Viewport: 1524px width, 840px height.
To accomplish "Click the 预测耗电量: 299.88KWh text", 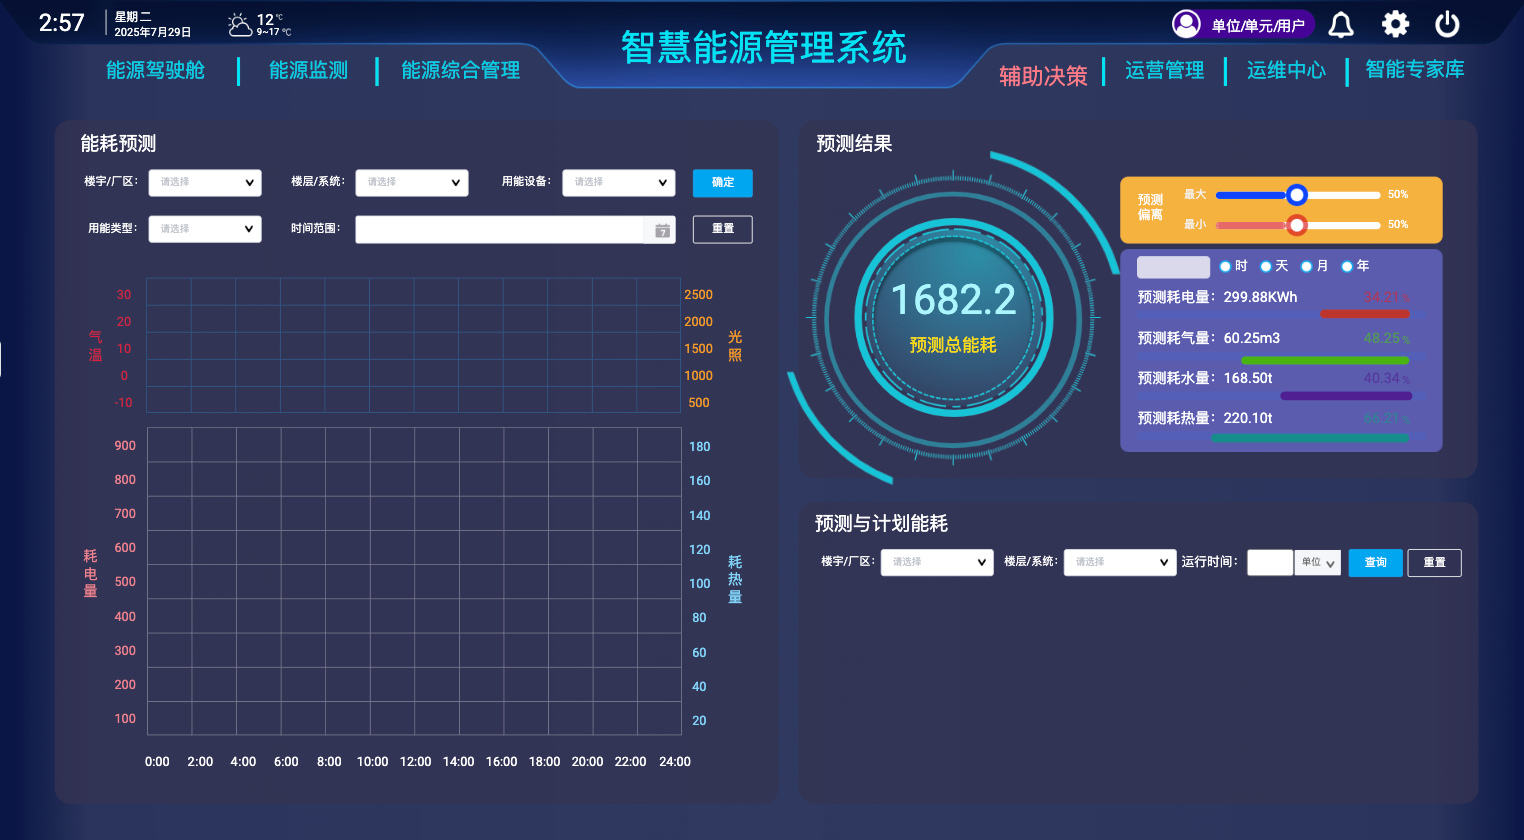I will point(1217,297).
